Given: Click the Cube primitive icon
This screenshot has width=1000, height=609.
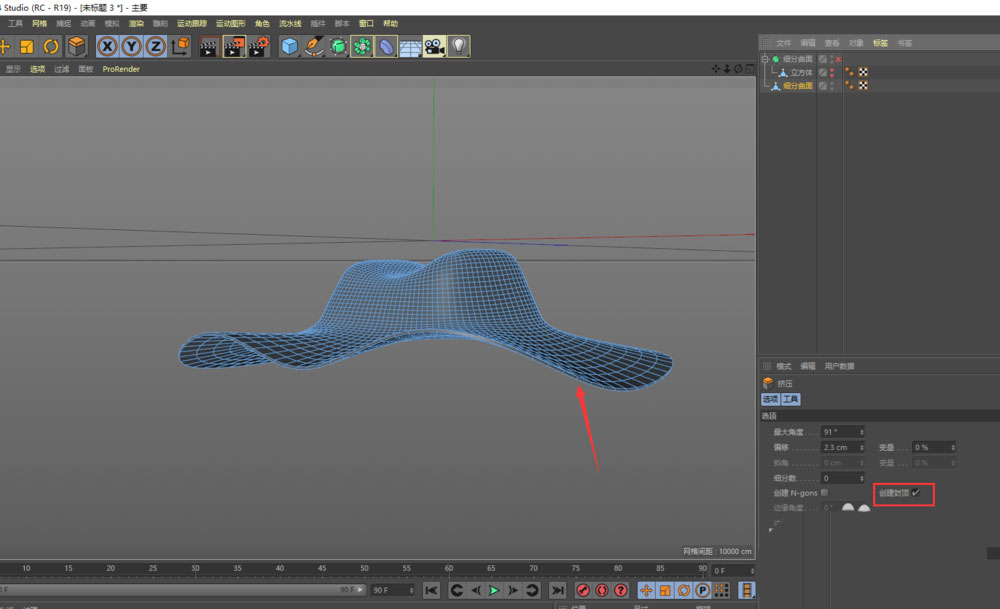Looking at the screenshot, I should point(288,46).
